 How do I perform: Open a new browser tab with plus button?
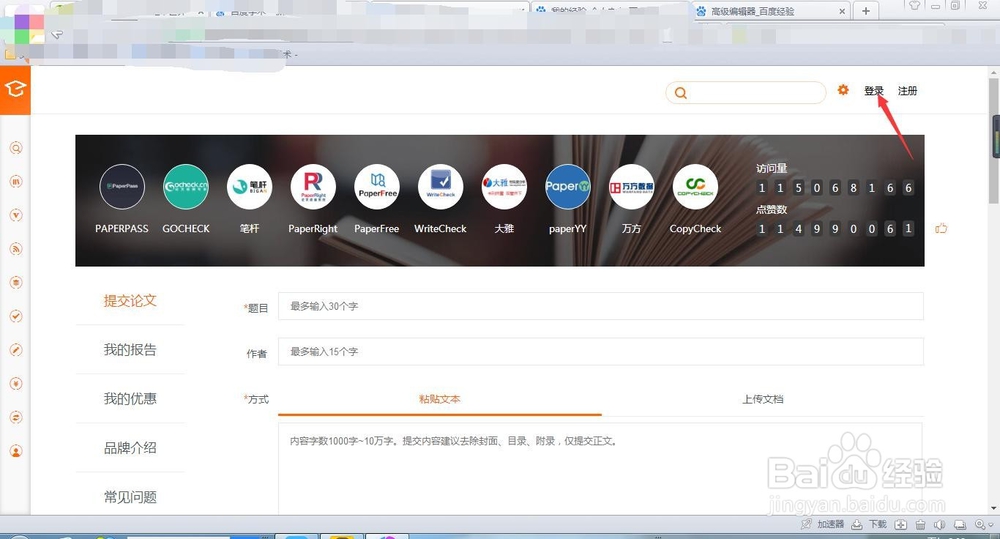click(865, 11)
